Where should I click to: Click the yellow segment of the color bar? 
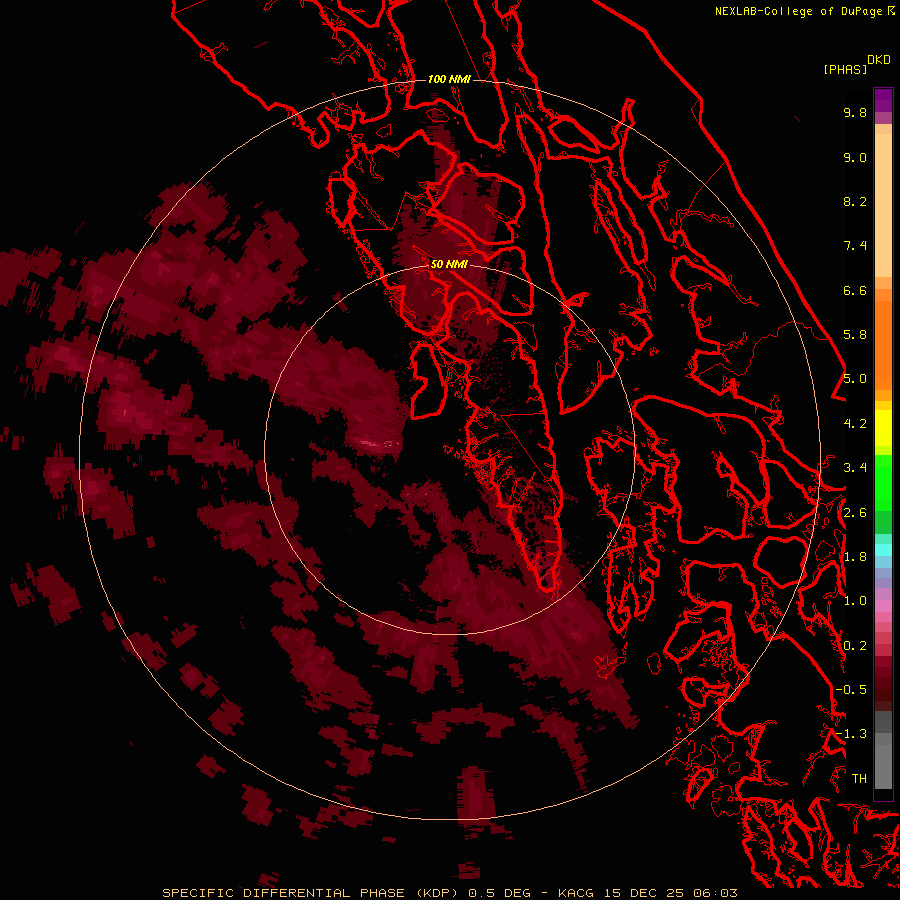pyautogui.click(x=883, y=428)
